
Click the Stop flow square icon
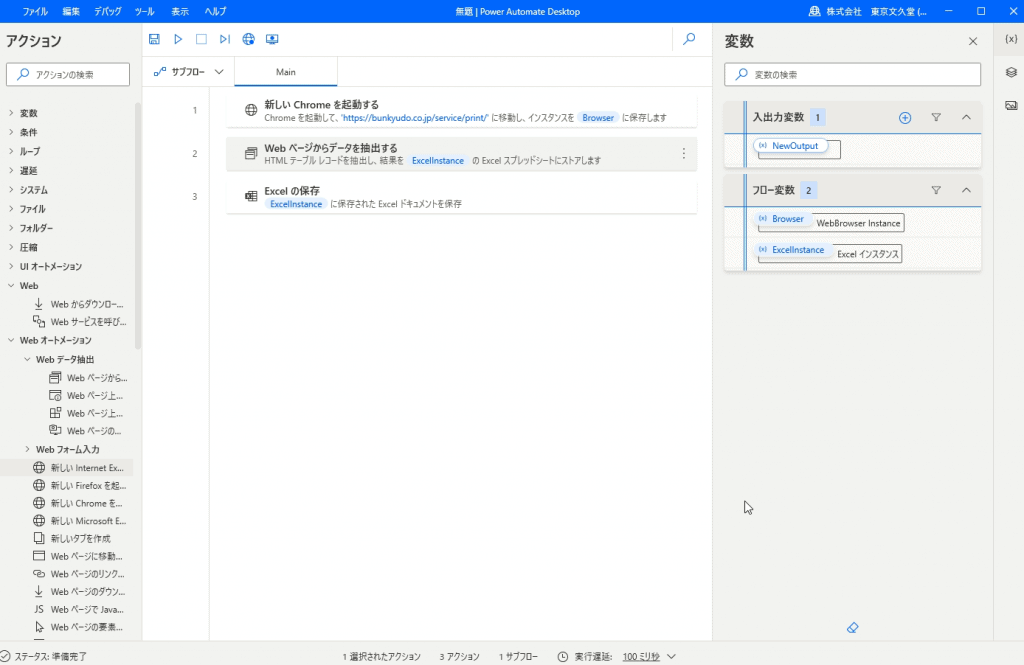201,39
